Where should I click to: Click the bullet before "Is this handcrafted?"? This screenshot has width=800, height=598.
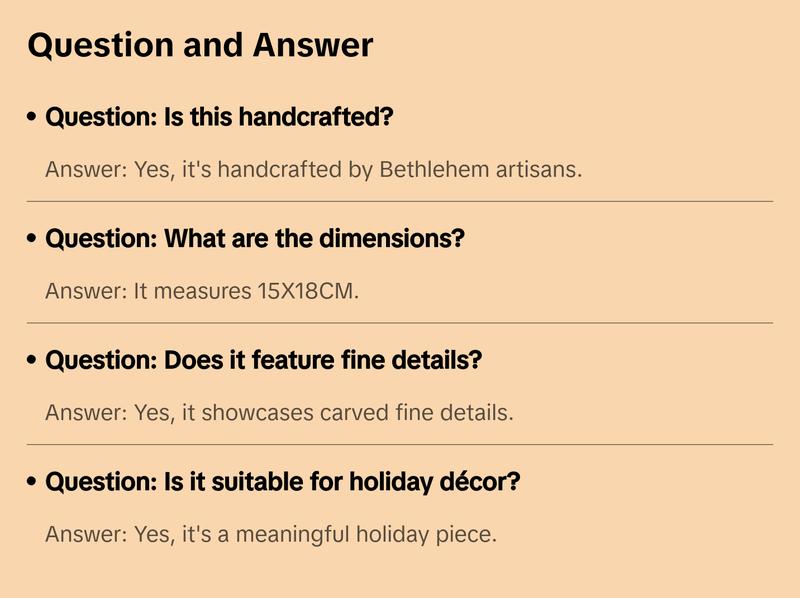coord(33,118)
